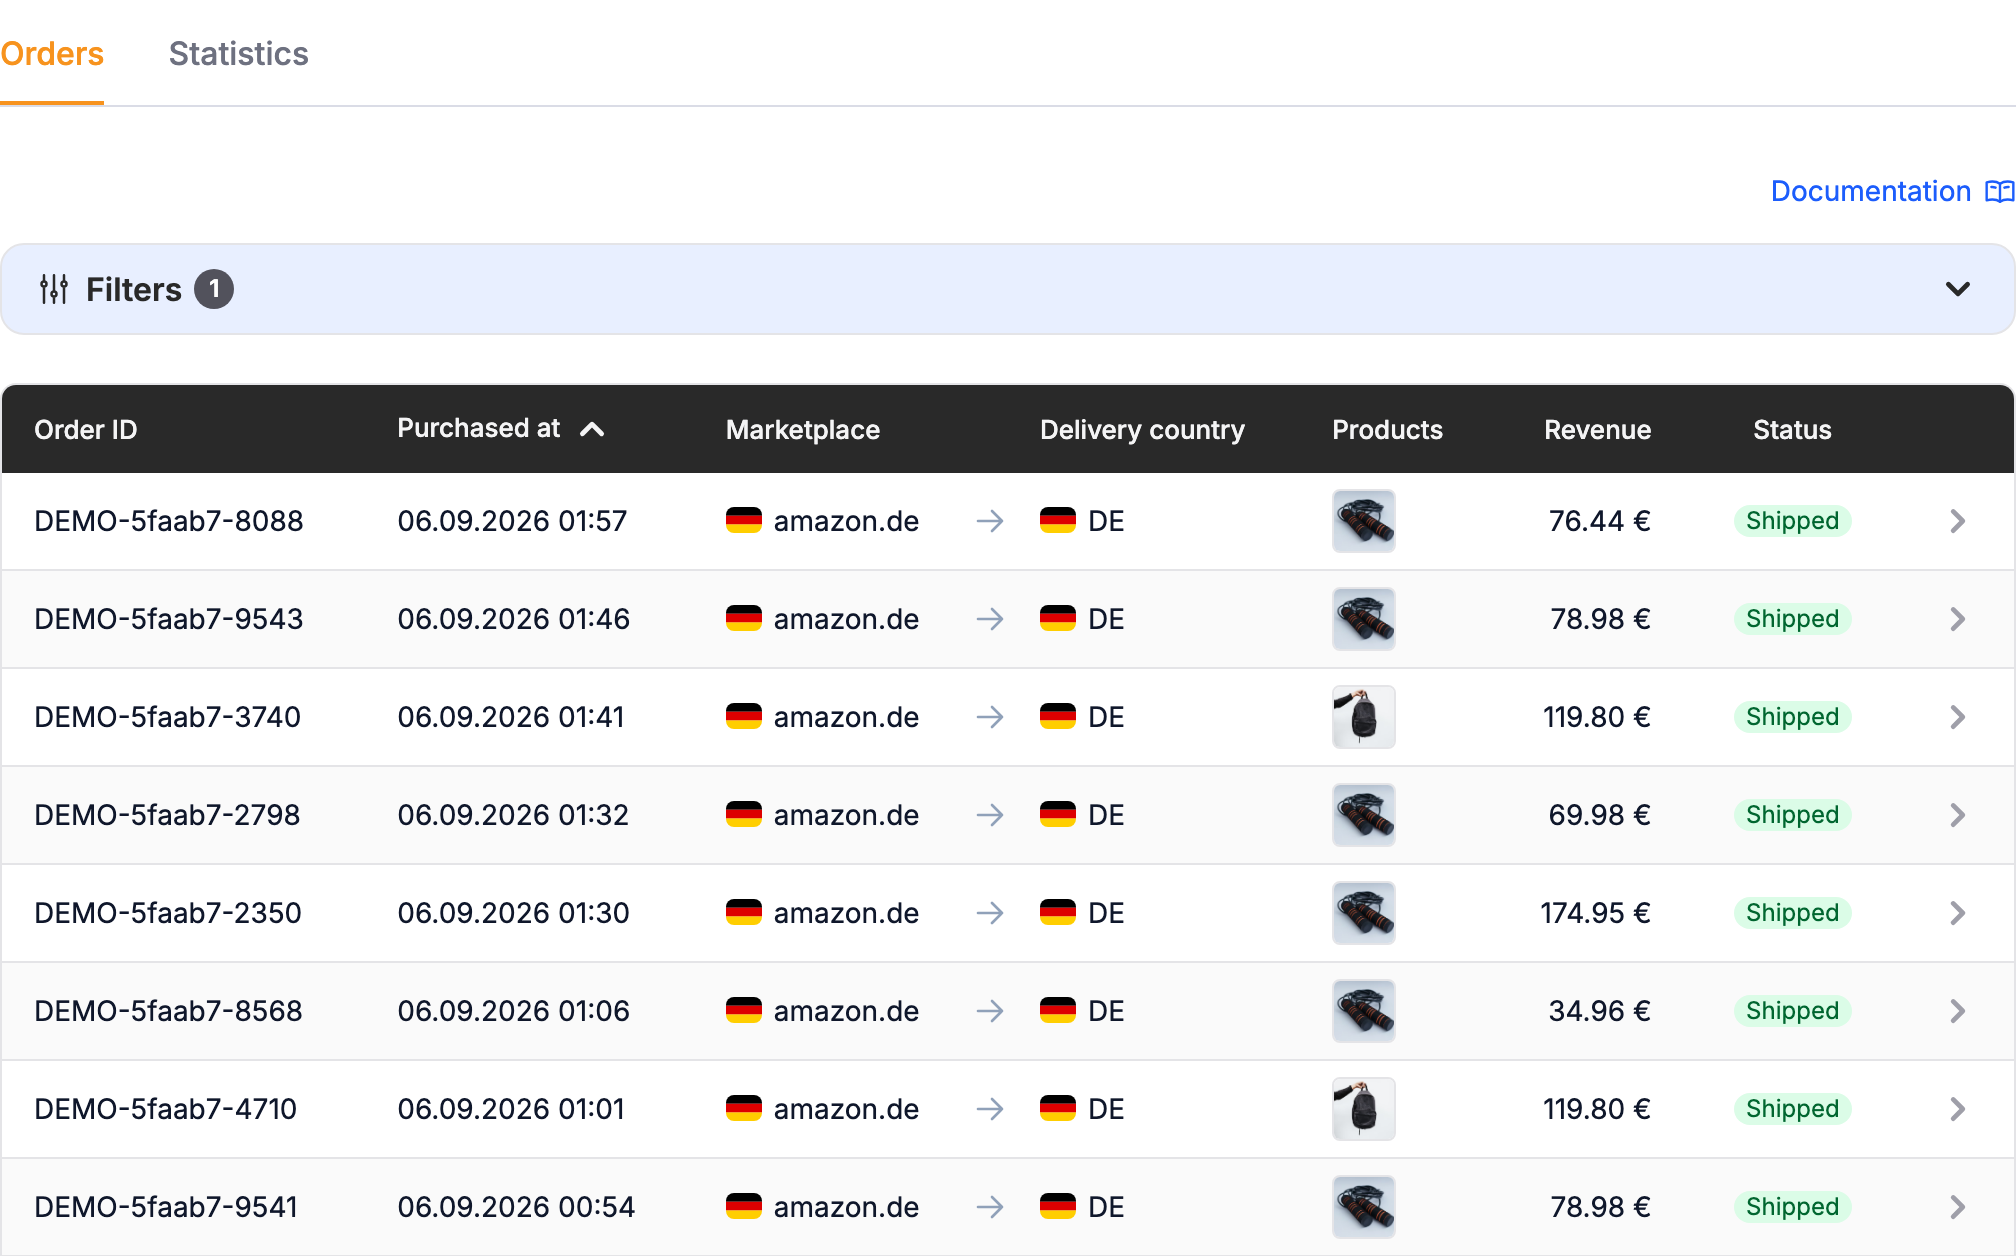Open details chevron for order DEMO-5faab7-3740

(1957, 717)
